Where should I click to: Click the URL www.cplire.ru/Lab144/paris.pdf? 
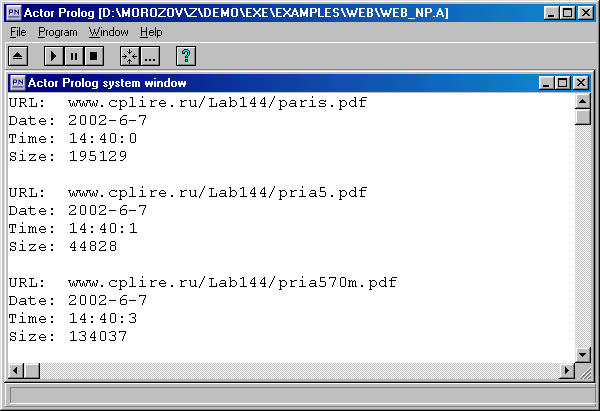coord(217,103)
